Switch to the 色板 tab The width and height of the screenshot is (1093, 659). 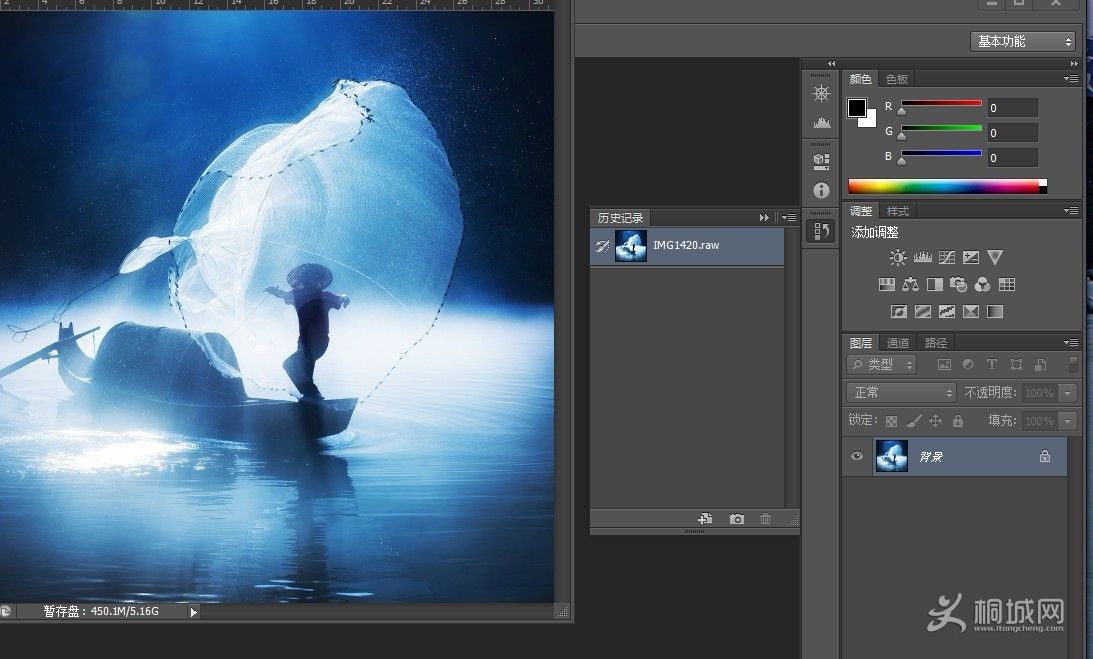click(x=897, y=79)
